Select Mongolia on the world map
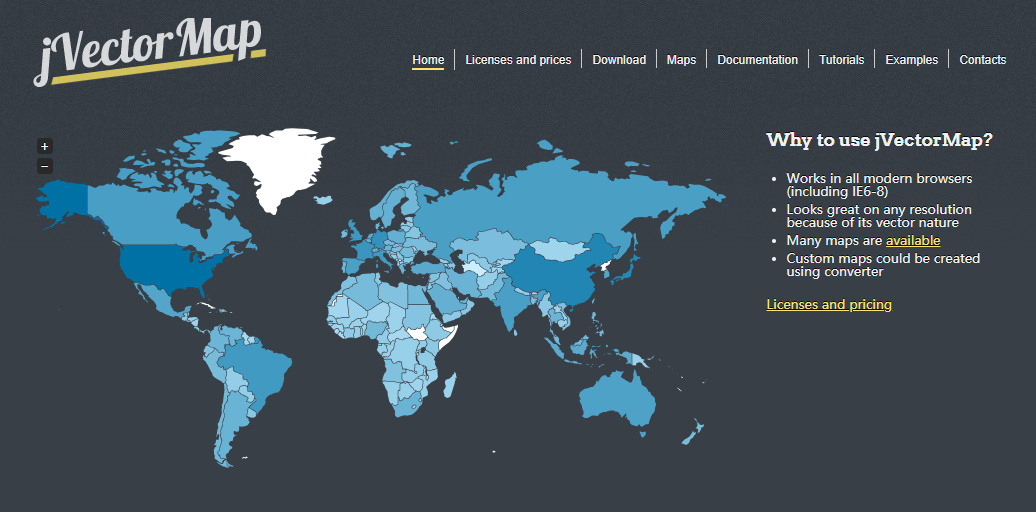 (558, 250)
